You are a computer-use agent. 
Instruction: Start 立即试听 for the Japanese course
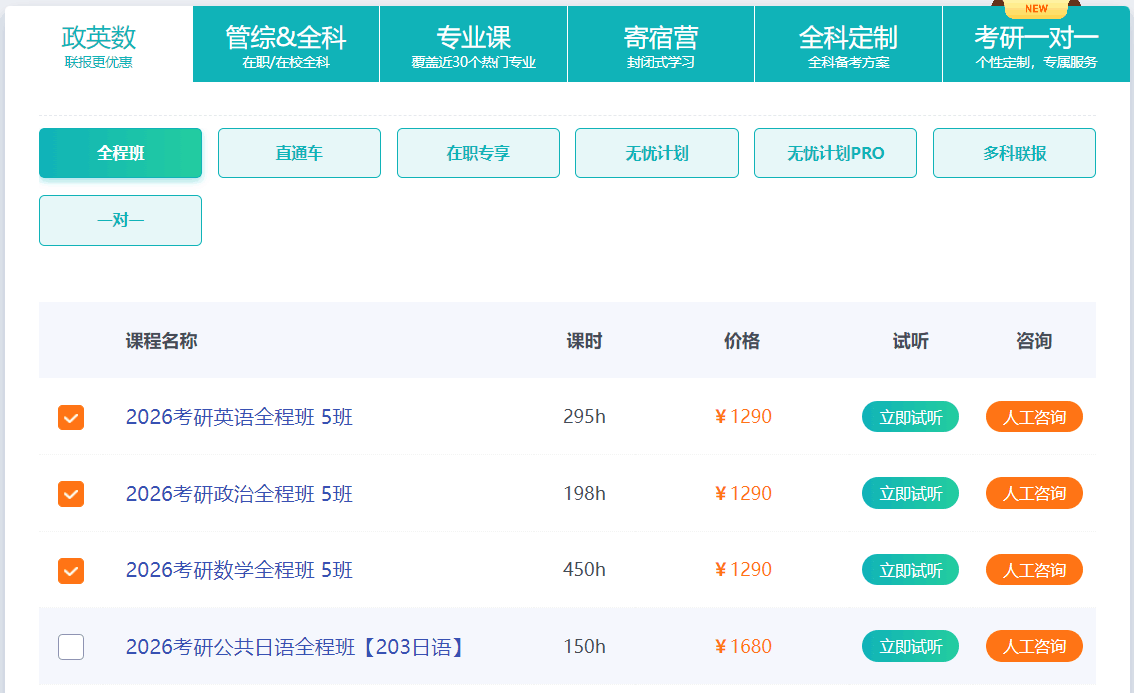(910, 647)
